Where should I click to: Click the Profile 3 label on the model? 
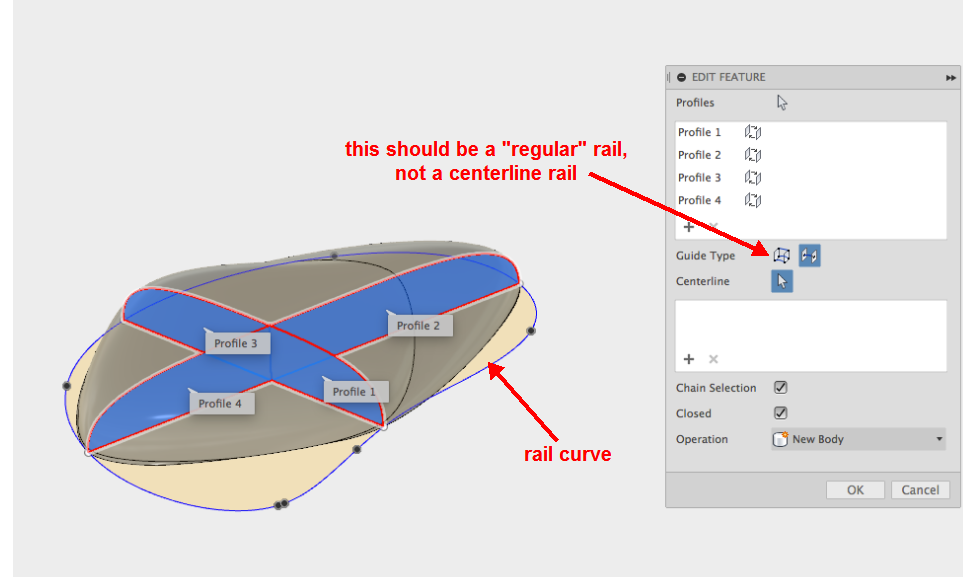[x=237, y=343]
